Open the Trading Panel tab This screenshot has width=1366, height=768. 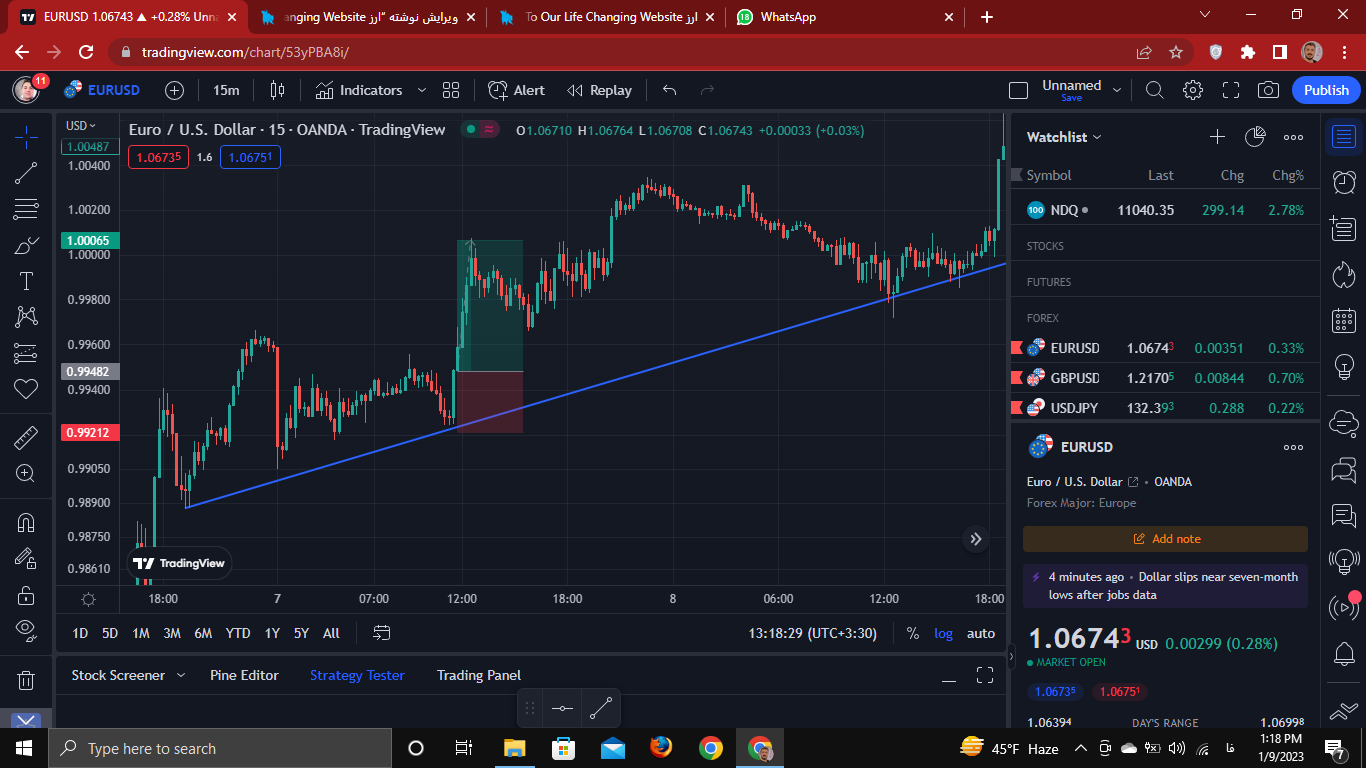(x=479, y=675)
